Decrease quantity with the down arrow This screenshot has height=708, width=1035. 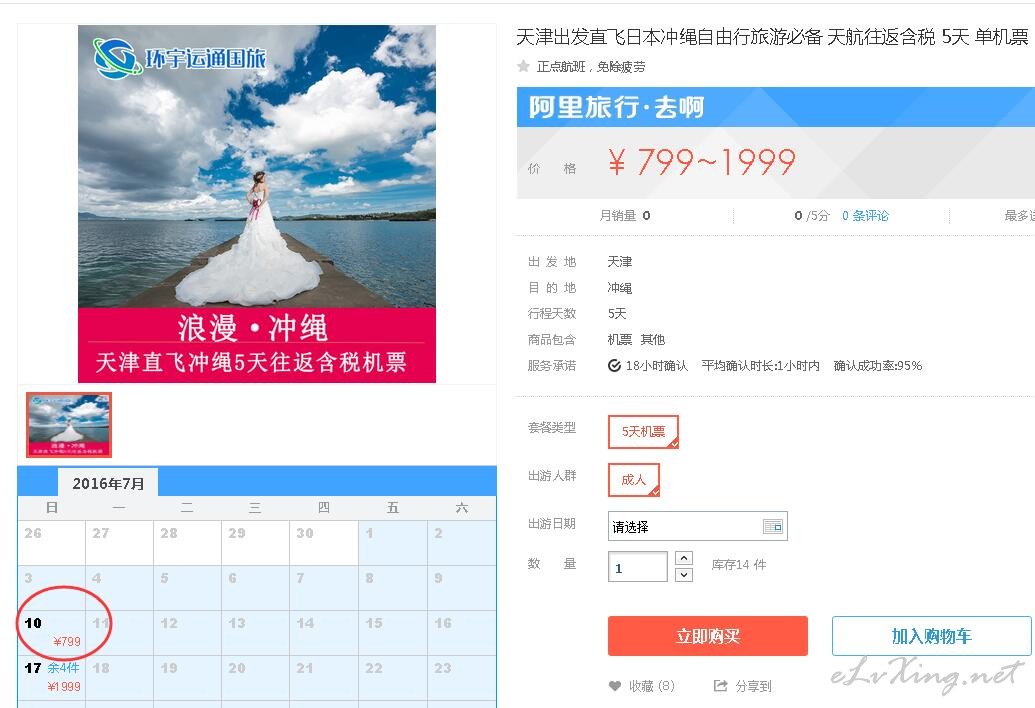(684, 575)
